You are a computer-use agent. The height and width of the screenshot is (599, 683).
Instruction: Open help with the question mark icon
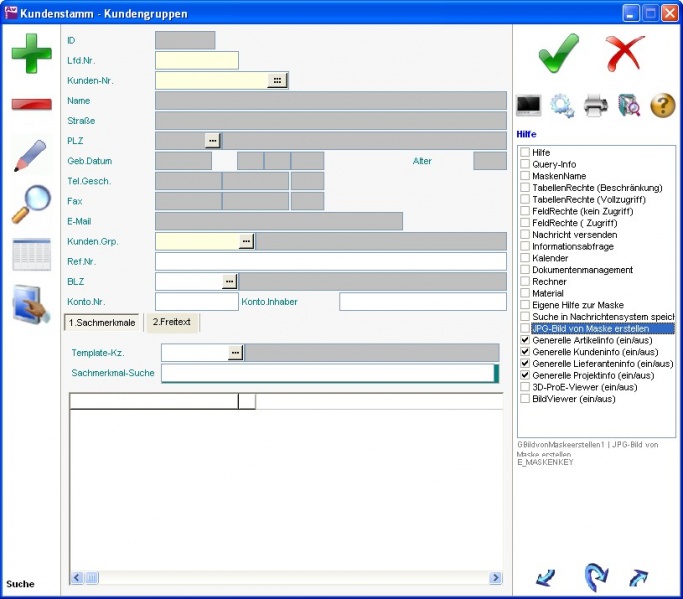click(663, 106)
